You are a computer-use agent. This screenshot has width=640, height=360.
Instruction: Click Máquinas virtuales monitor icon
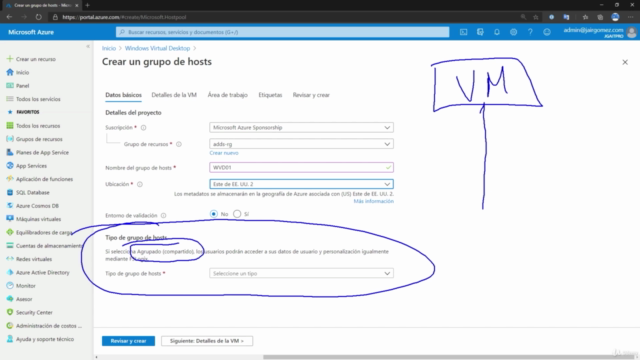coord(10,219)
